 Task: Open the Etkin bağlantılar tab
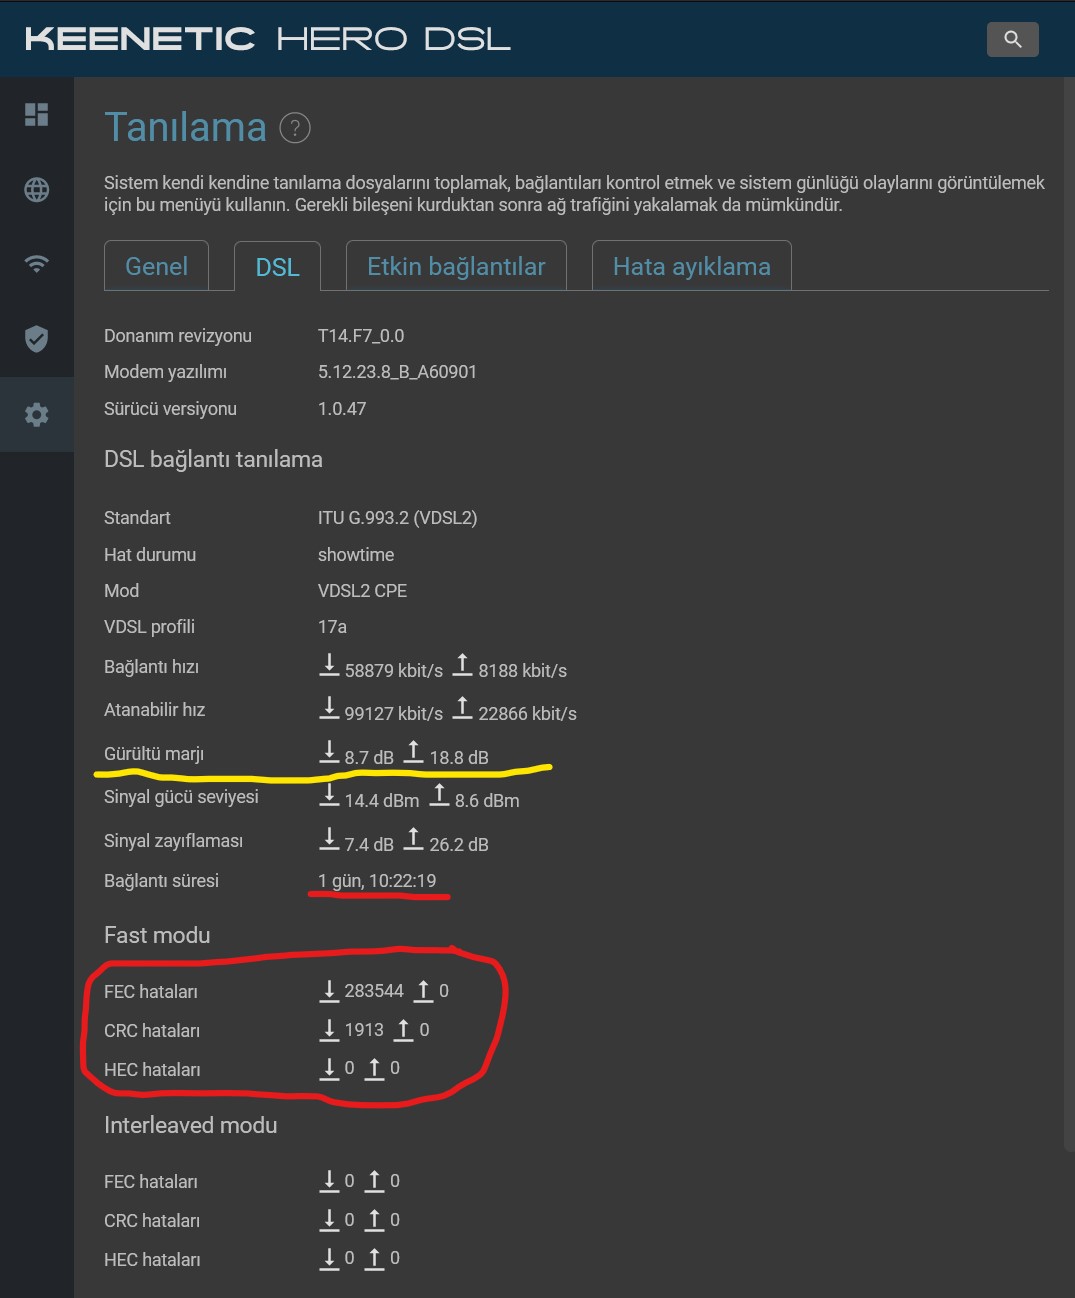click(456, 266)
